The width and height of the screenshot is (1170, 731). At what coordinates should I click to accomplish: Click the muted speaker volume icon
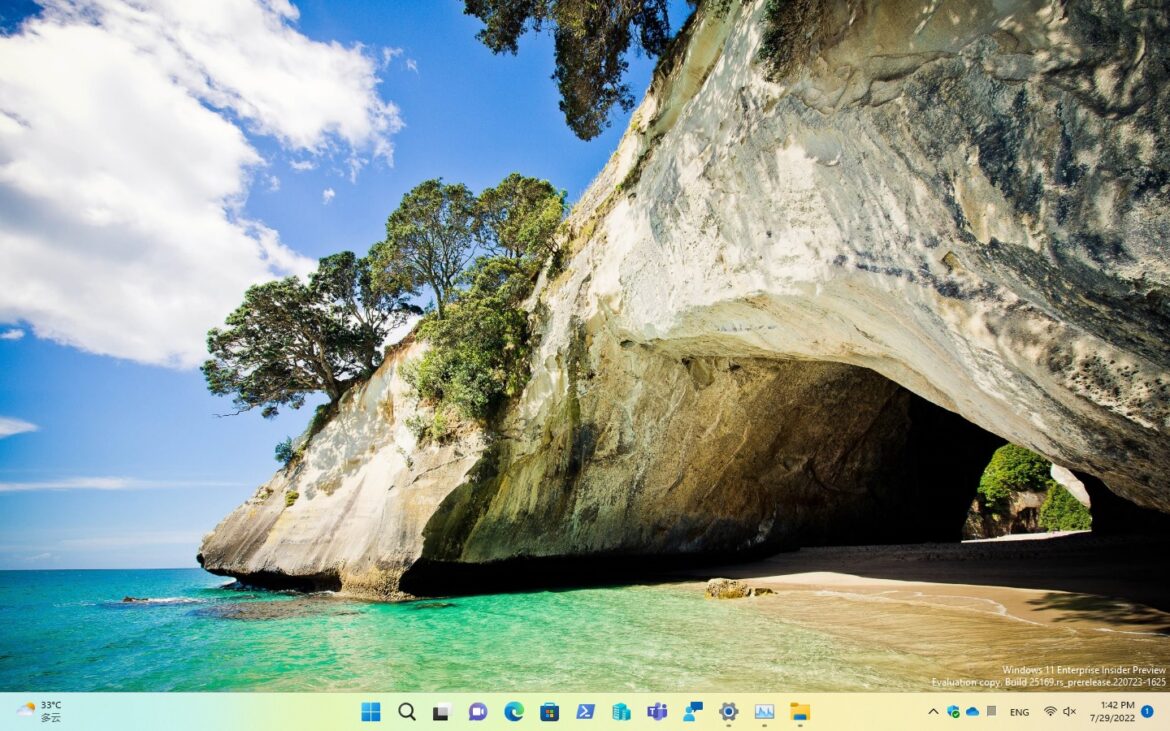click(x=1069, y=711)
